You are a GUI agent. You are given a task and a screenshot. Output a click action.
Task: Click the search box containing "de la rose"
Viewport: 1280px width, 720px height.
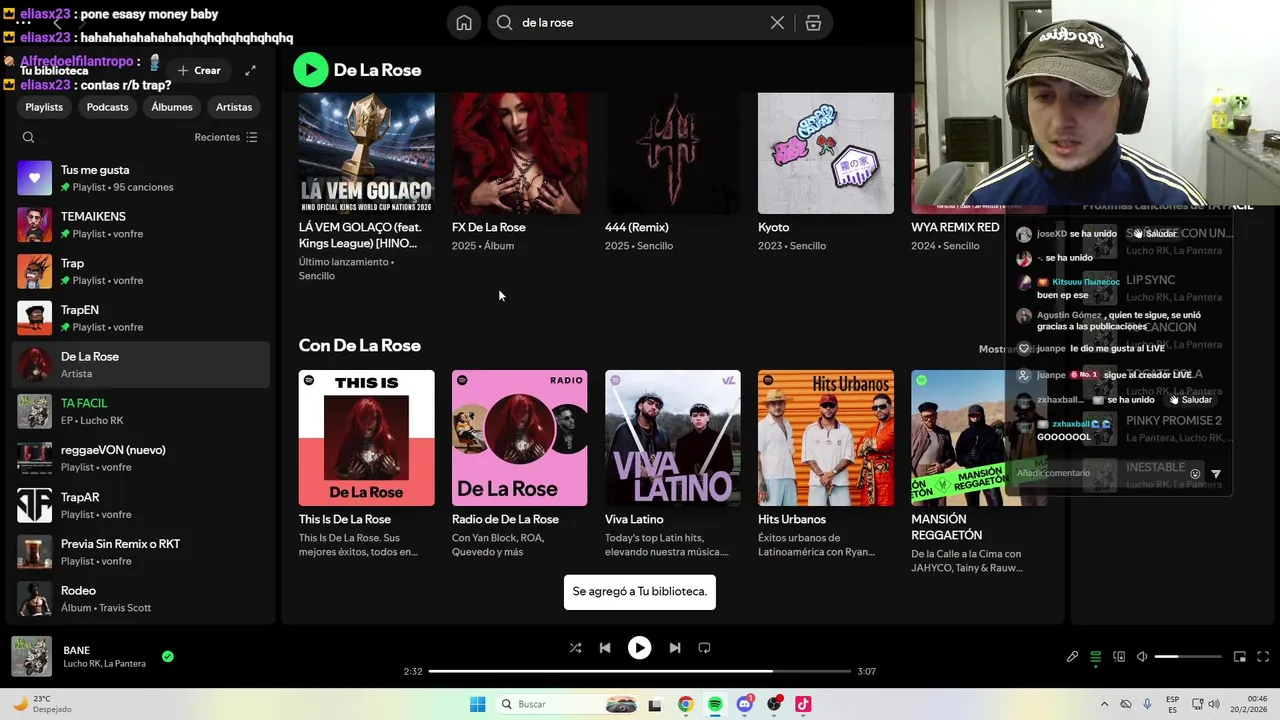pyautogui.click(x=660, y=22)
